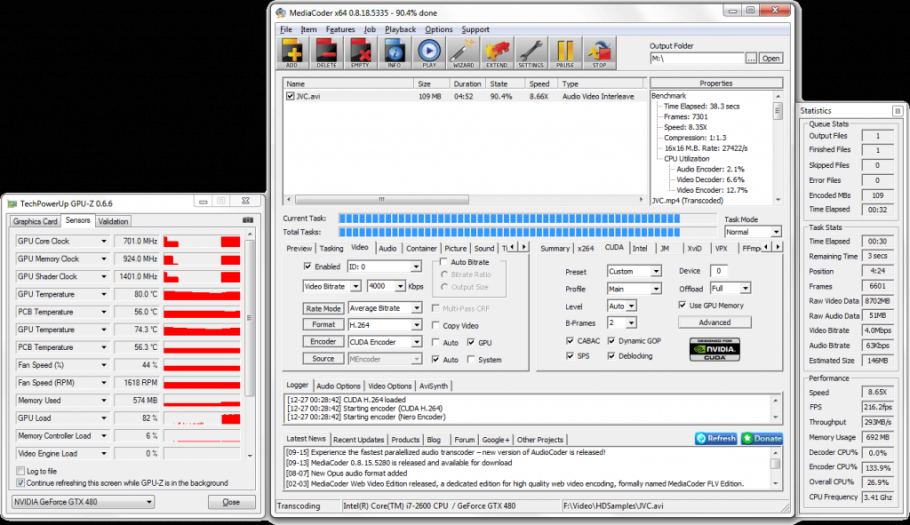
Task: Click the Empty list toolbar icon
Action: click(360, 53)
